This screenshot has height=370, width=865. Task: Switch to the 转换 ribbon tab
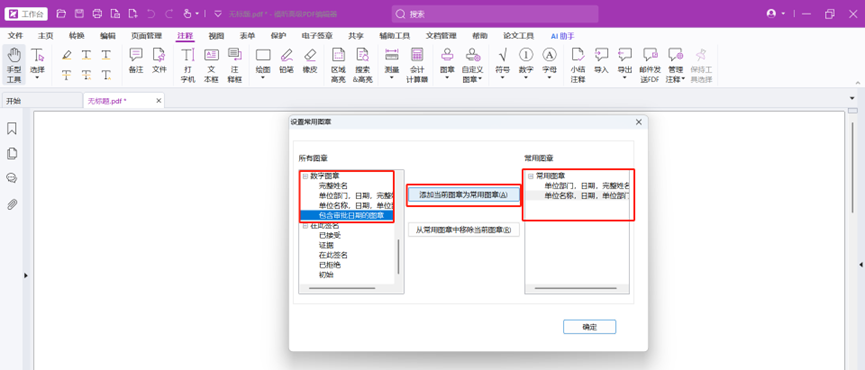[77, 36]
